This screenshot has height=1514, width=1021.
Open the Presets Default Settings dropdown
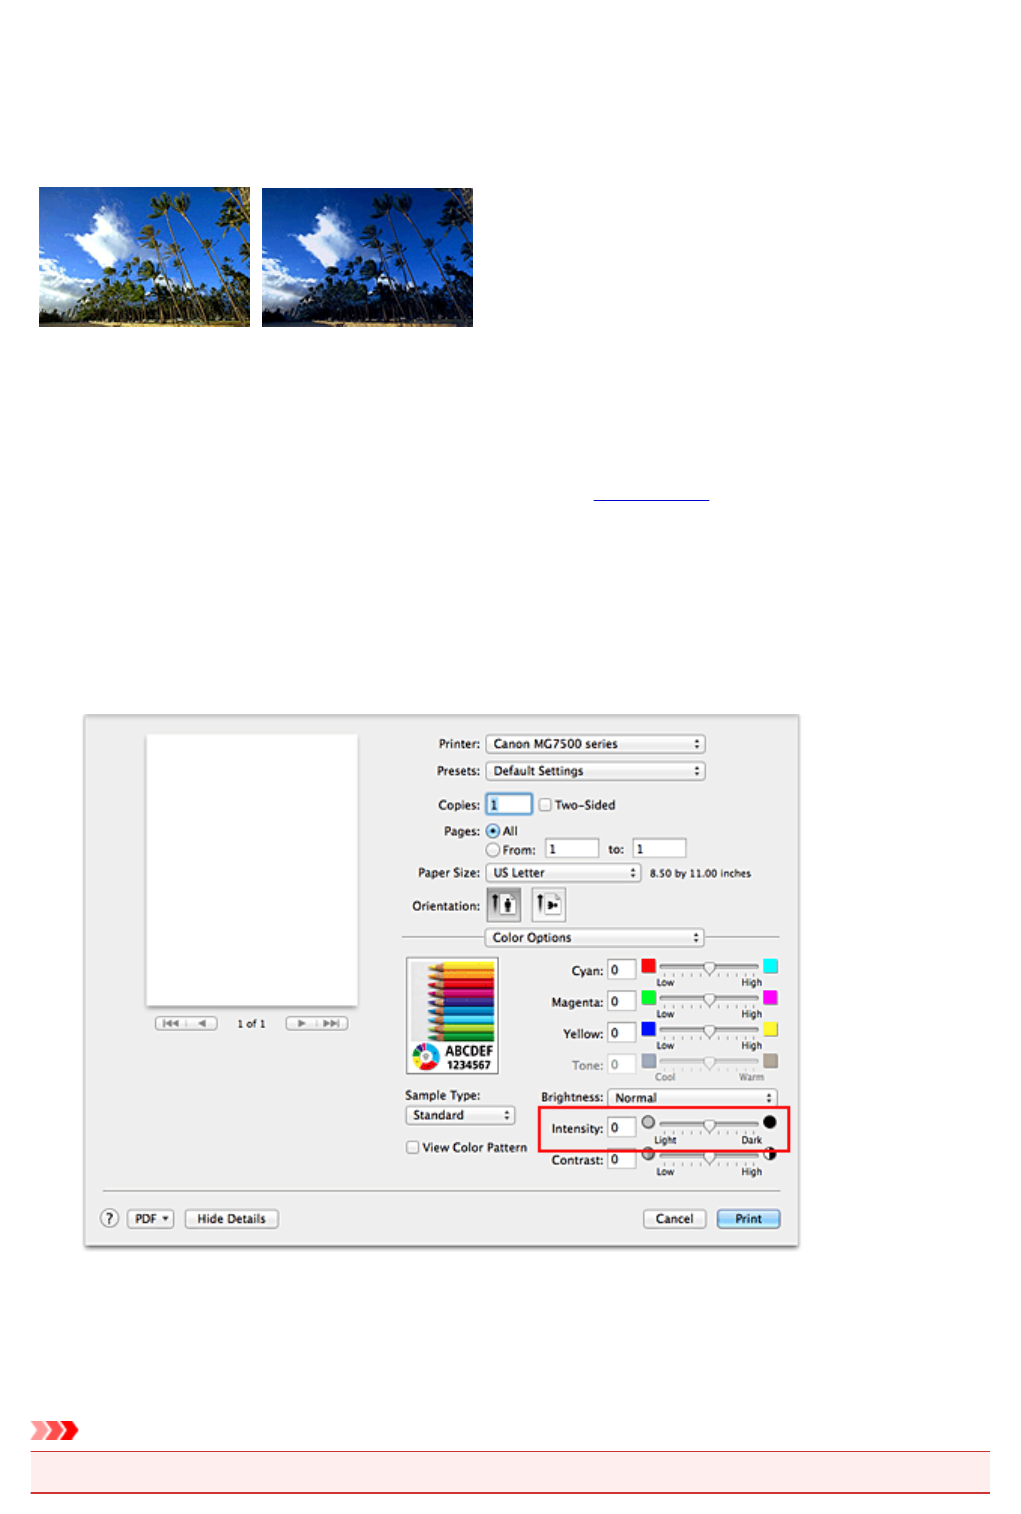595,771
